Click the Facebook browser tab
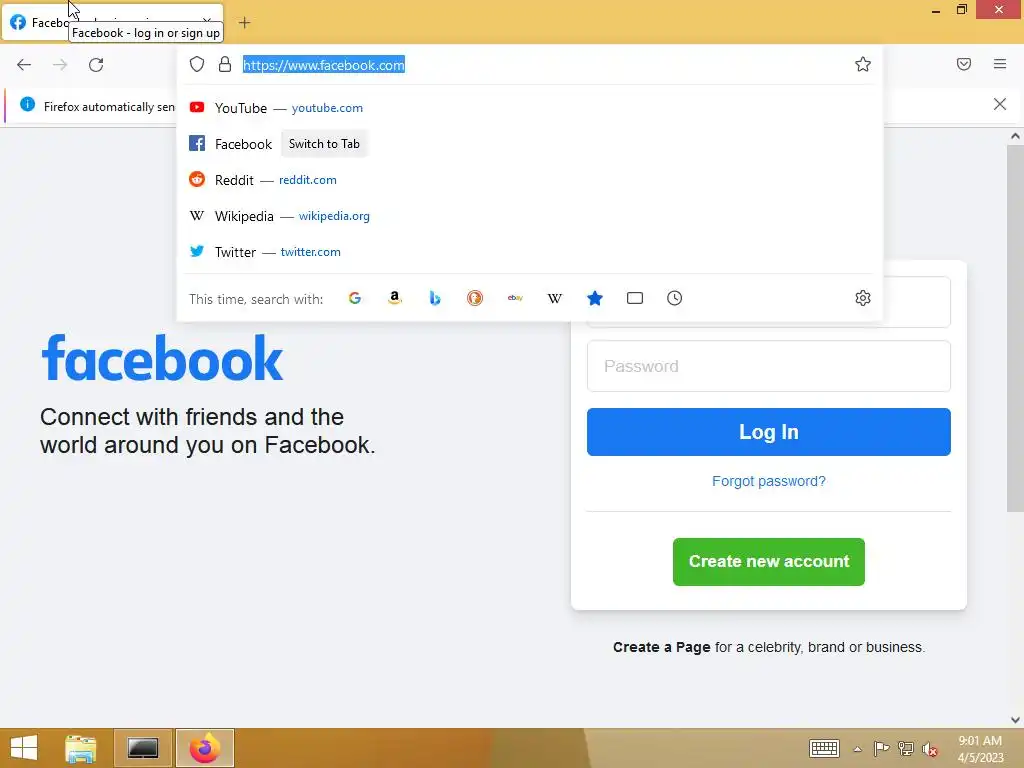 112,23
